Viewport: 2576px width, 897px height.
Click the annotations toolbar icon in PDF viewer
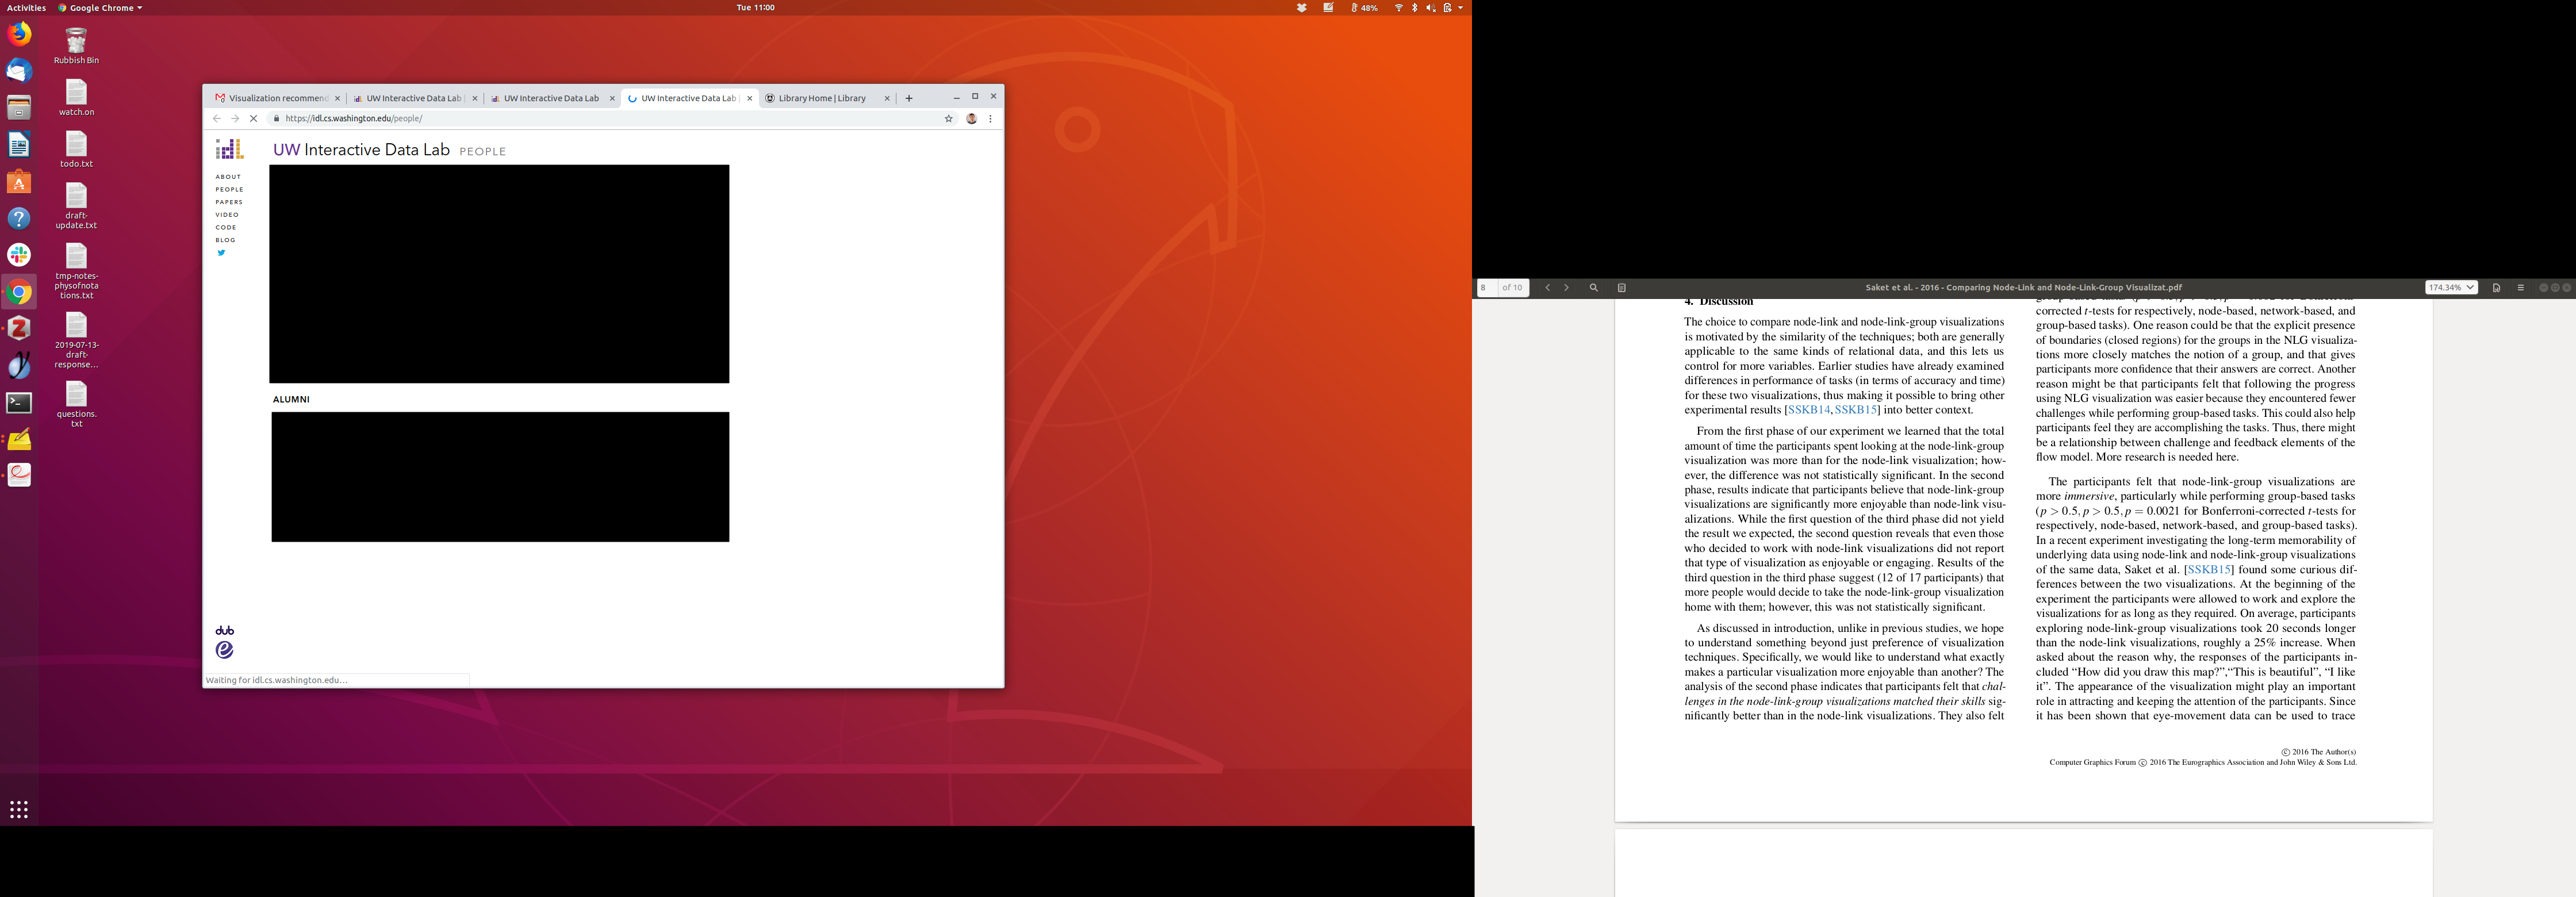click(1621, 288)
